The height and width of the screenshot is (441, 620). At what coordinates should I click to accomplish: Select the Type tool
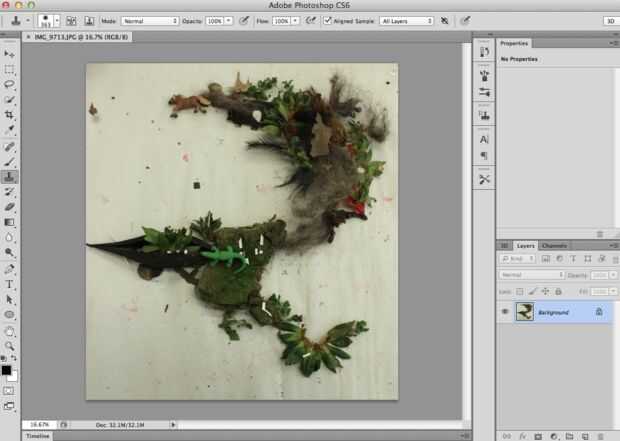9,284
